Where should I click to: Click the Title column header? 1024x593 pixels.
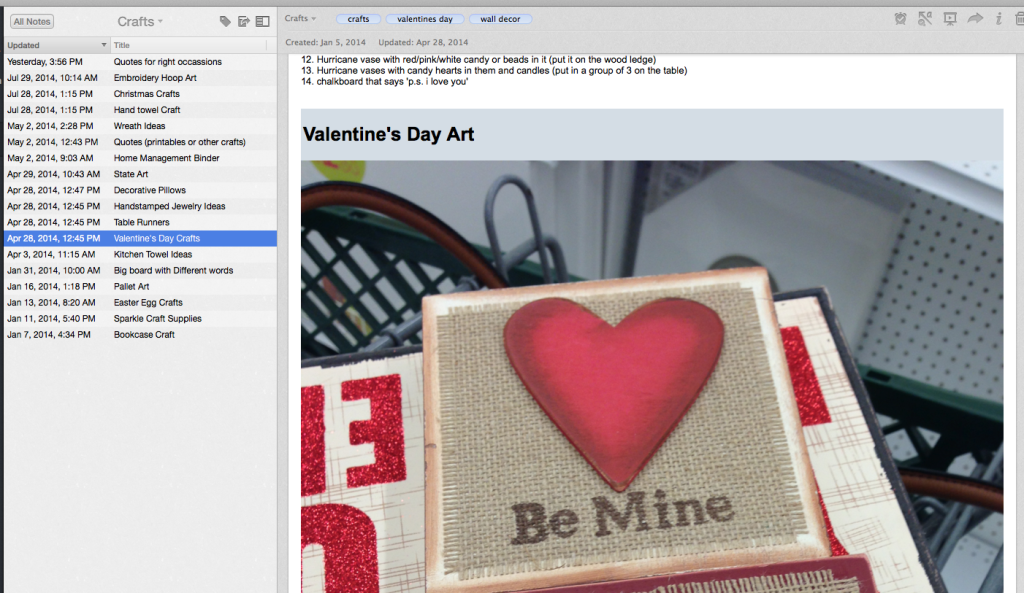[188, 45]
